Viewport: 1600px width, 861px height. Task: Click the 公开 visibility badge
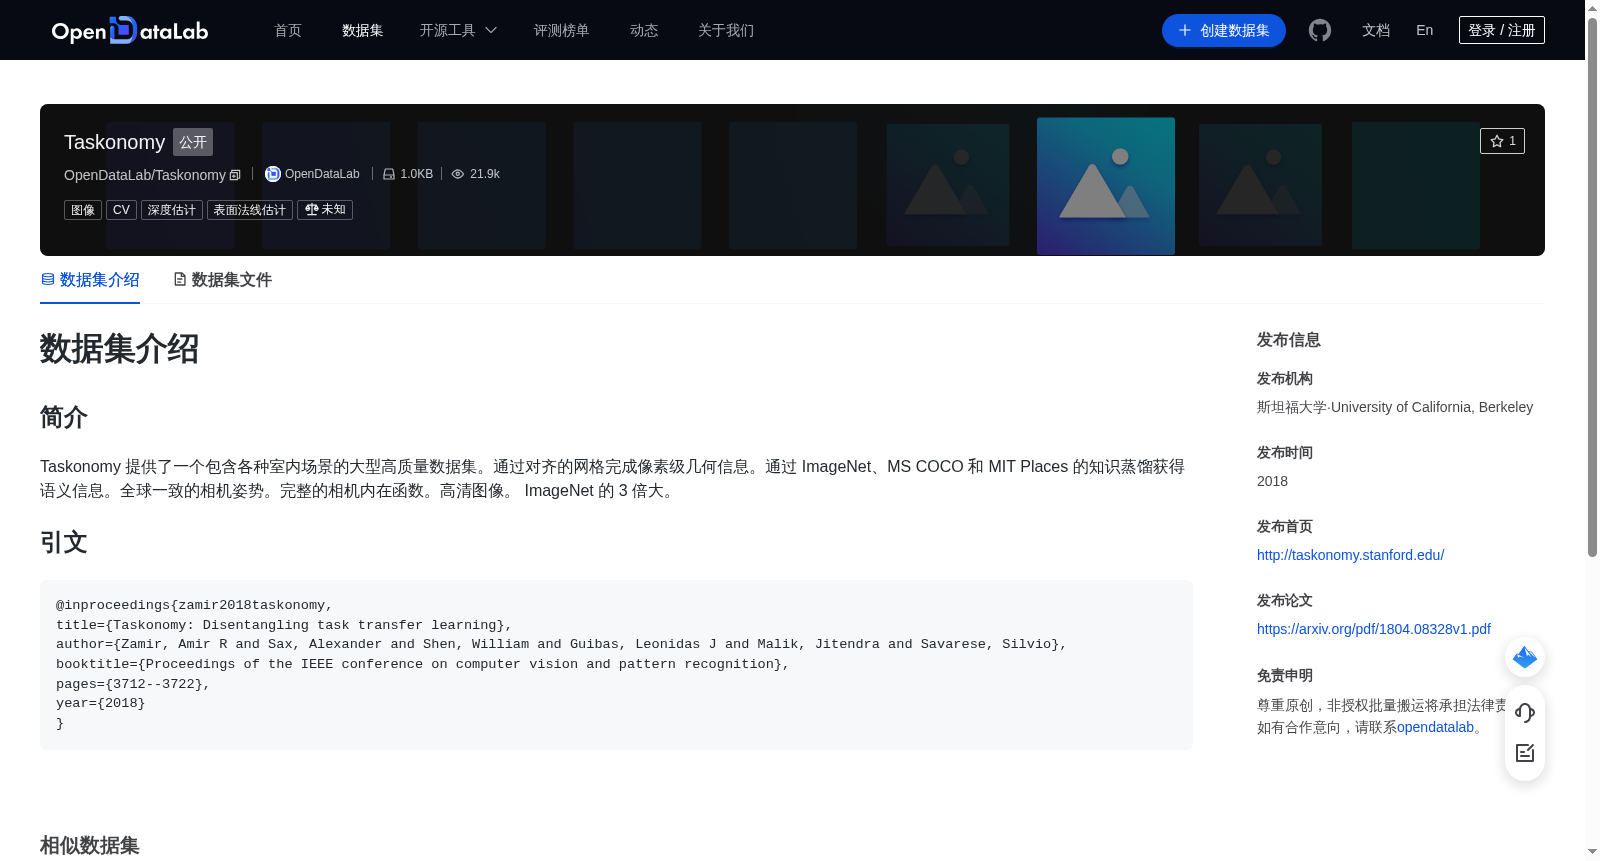point(193,142)
